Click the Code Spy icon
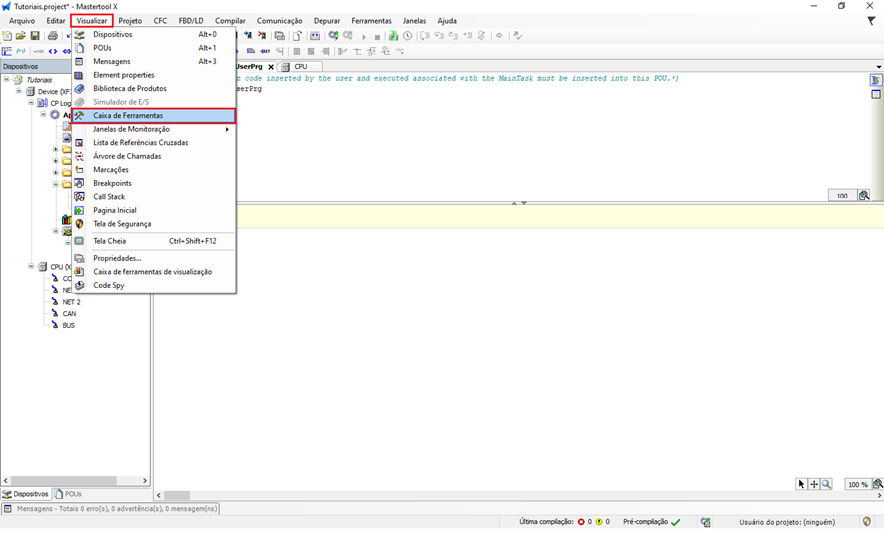 tap(80, 285)
